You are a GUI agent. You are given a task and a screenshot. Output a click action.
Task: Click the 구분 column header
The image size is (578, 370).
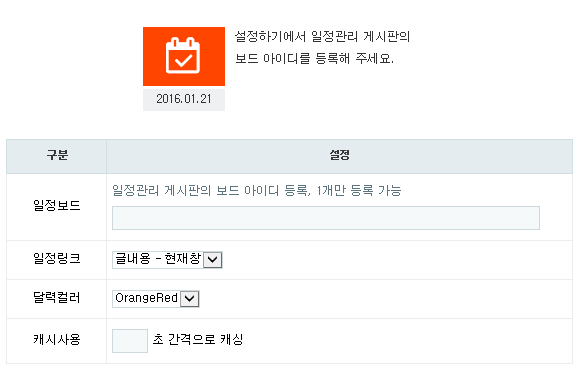(x=57, y=156)
